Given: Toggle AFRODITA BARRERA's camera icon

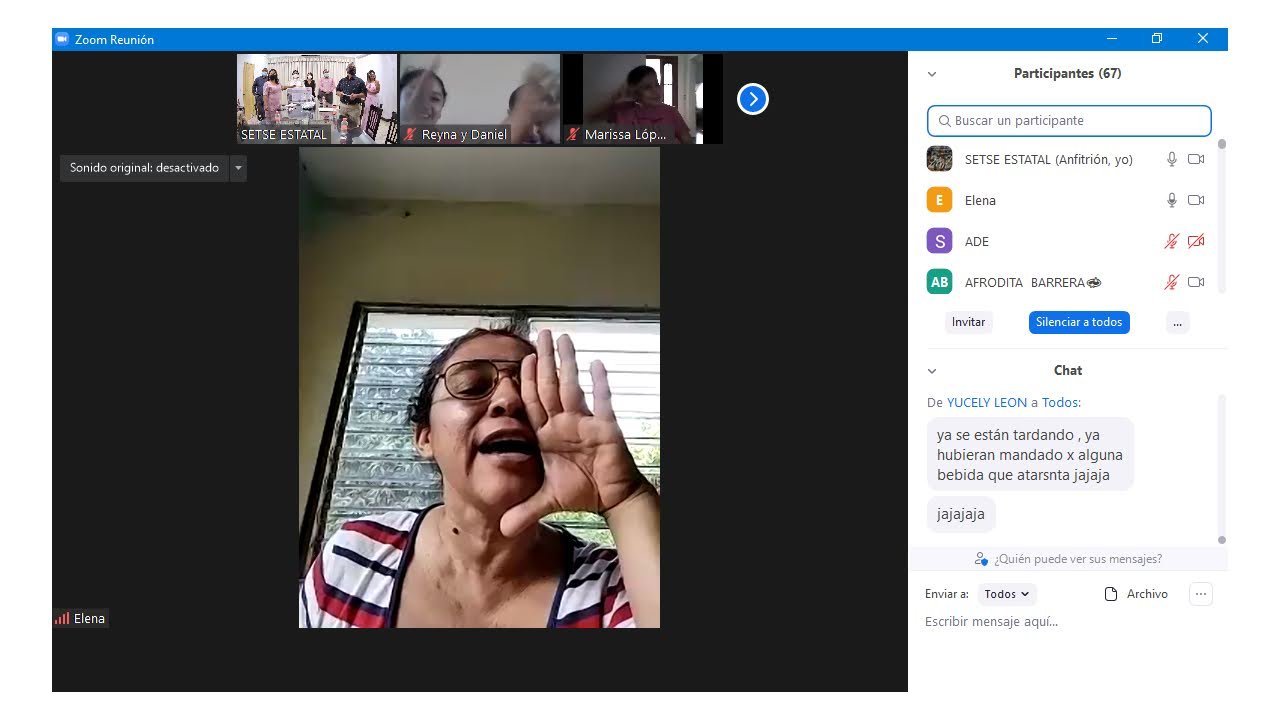Looking at the screenshot, I should point(1195,282).
